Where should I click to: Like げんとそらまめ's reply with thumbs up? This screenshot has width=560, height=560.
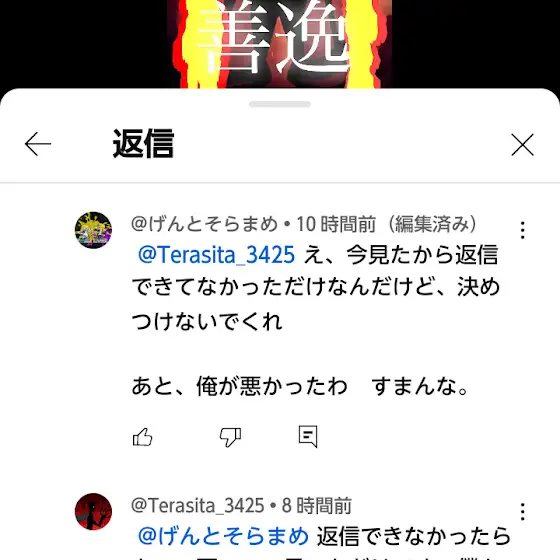point(142,437)
